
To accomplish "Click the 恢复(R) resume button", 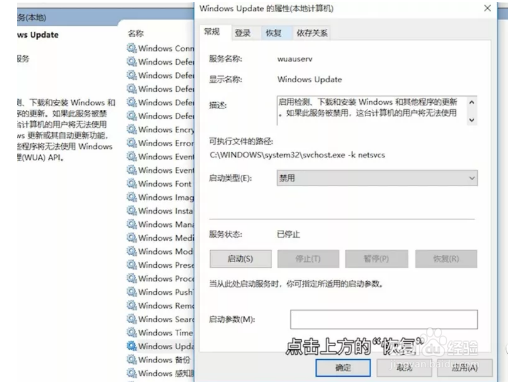I will 446,259.
